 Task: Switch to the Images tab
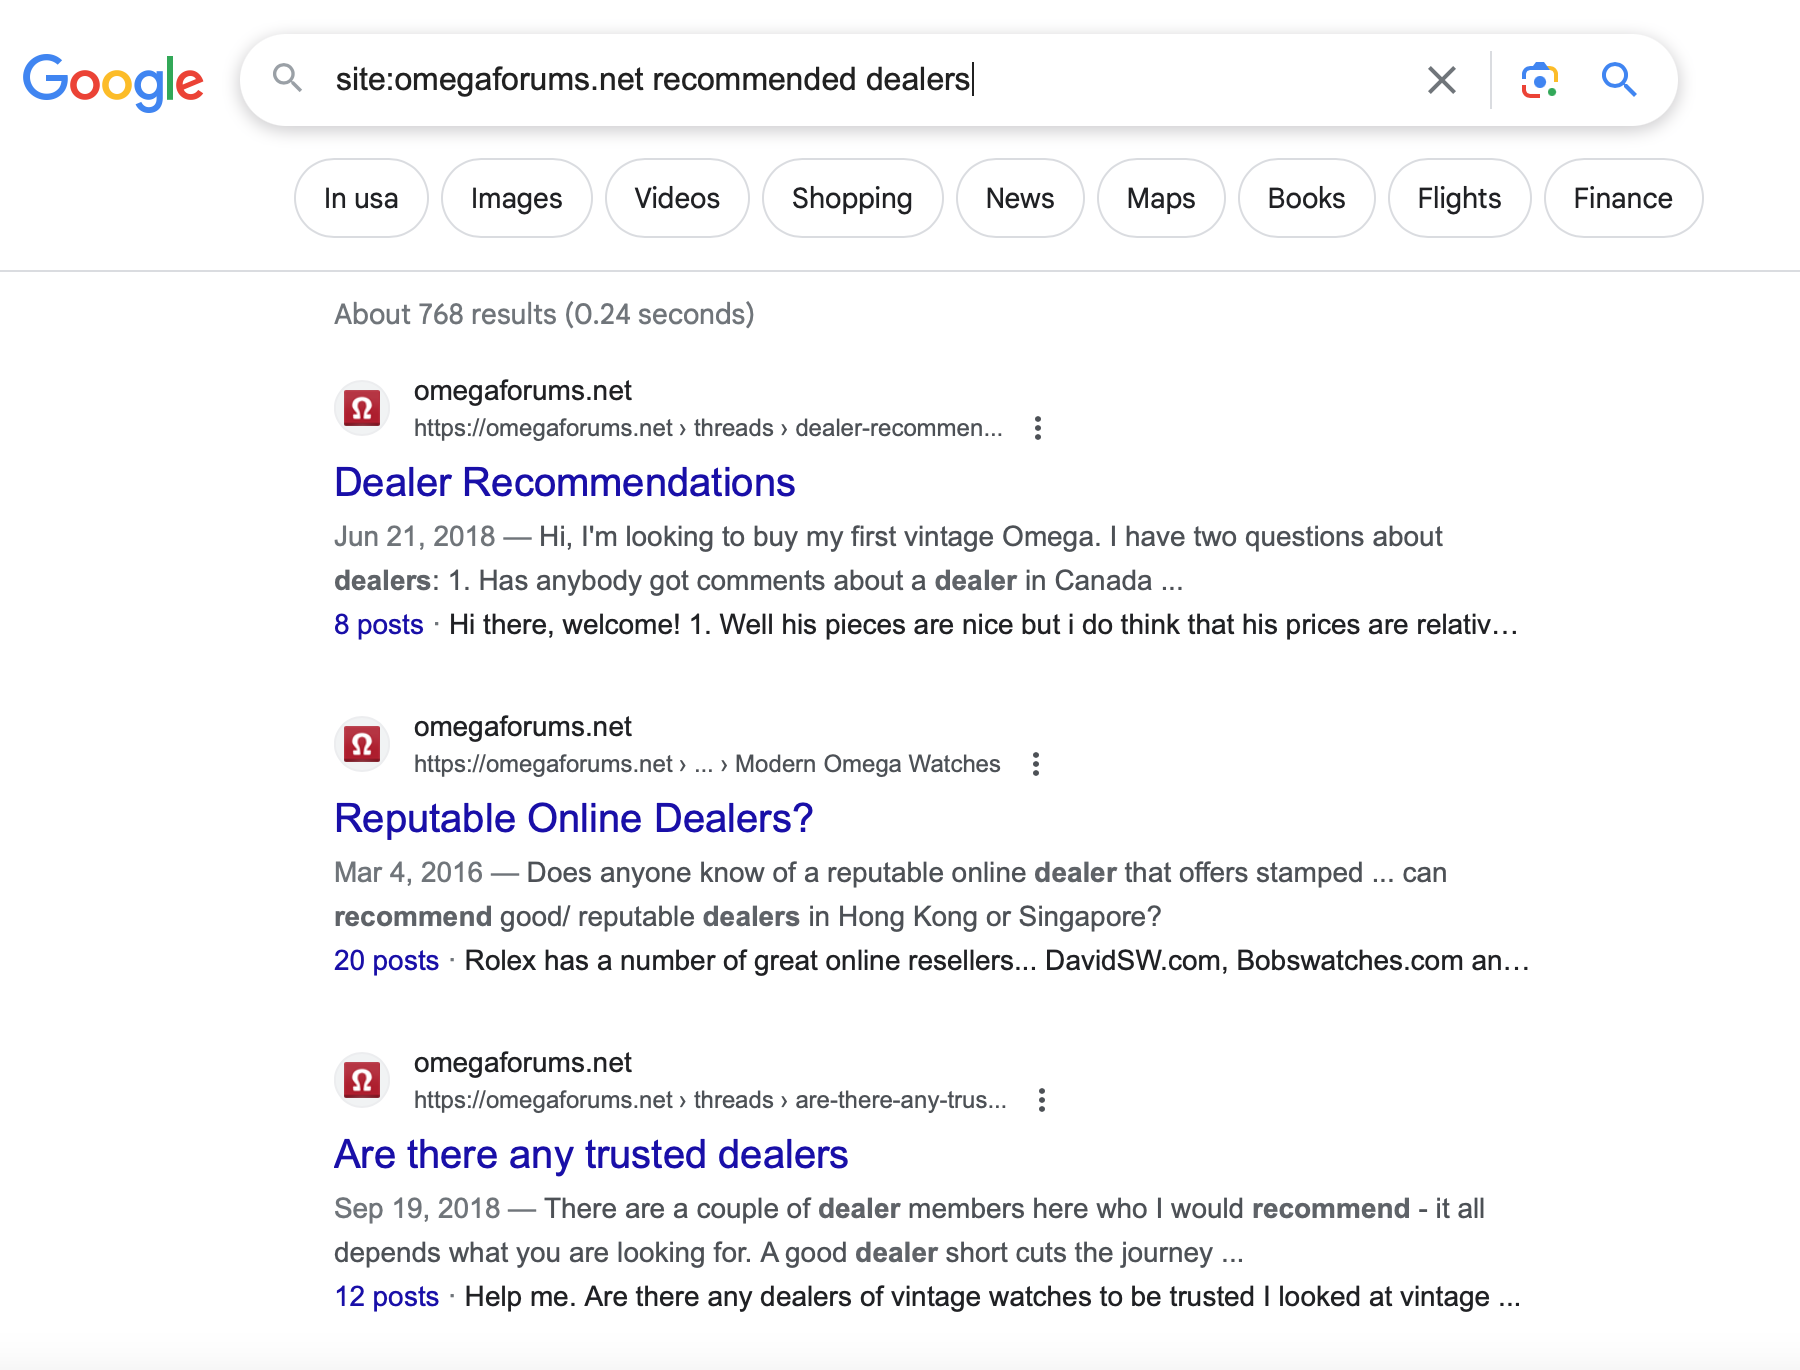[x=516, y=198]
